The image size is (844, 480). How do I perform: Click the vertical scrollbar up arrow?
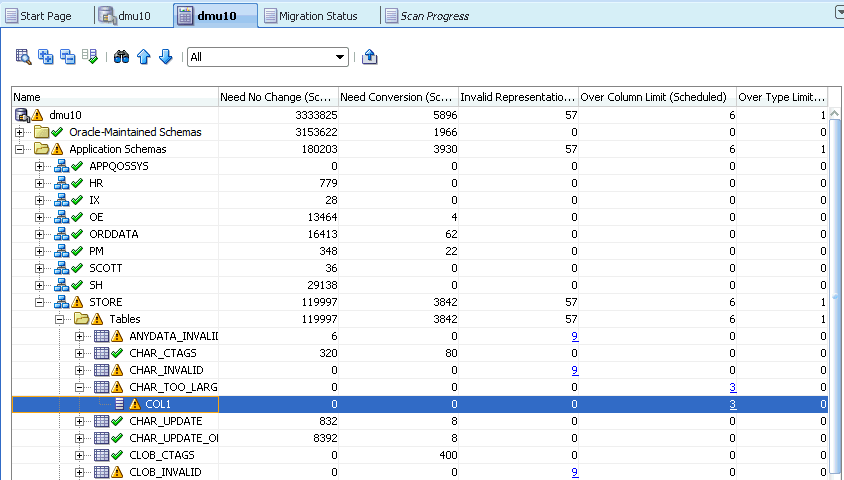coord(834,114)
